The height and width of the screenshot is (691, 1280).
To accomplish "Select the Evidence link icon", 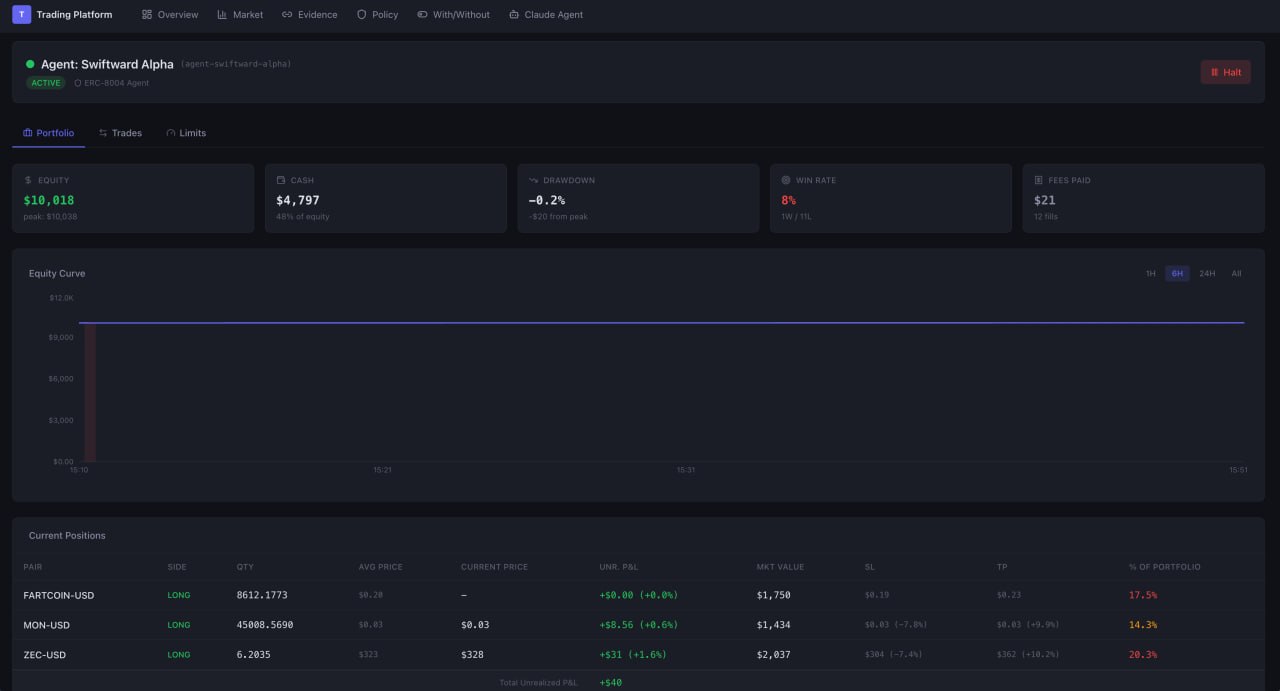I will [287, 14].
